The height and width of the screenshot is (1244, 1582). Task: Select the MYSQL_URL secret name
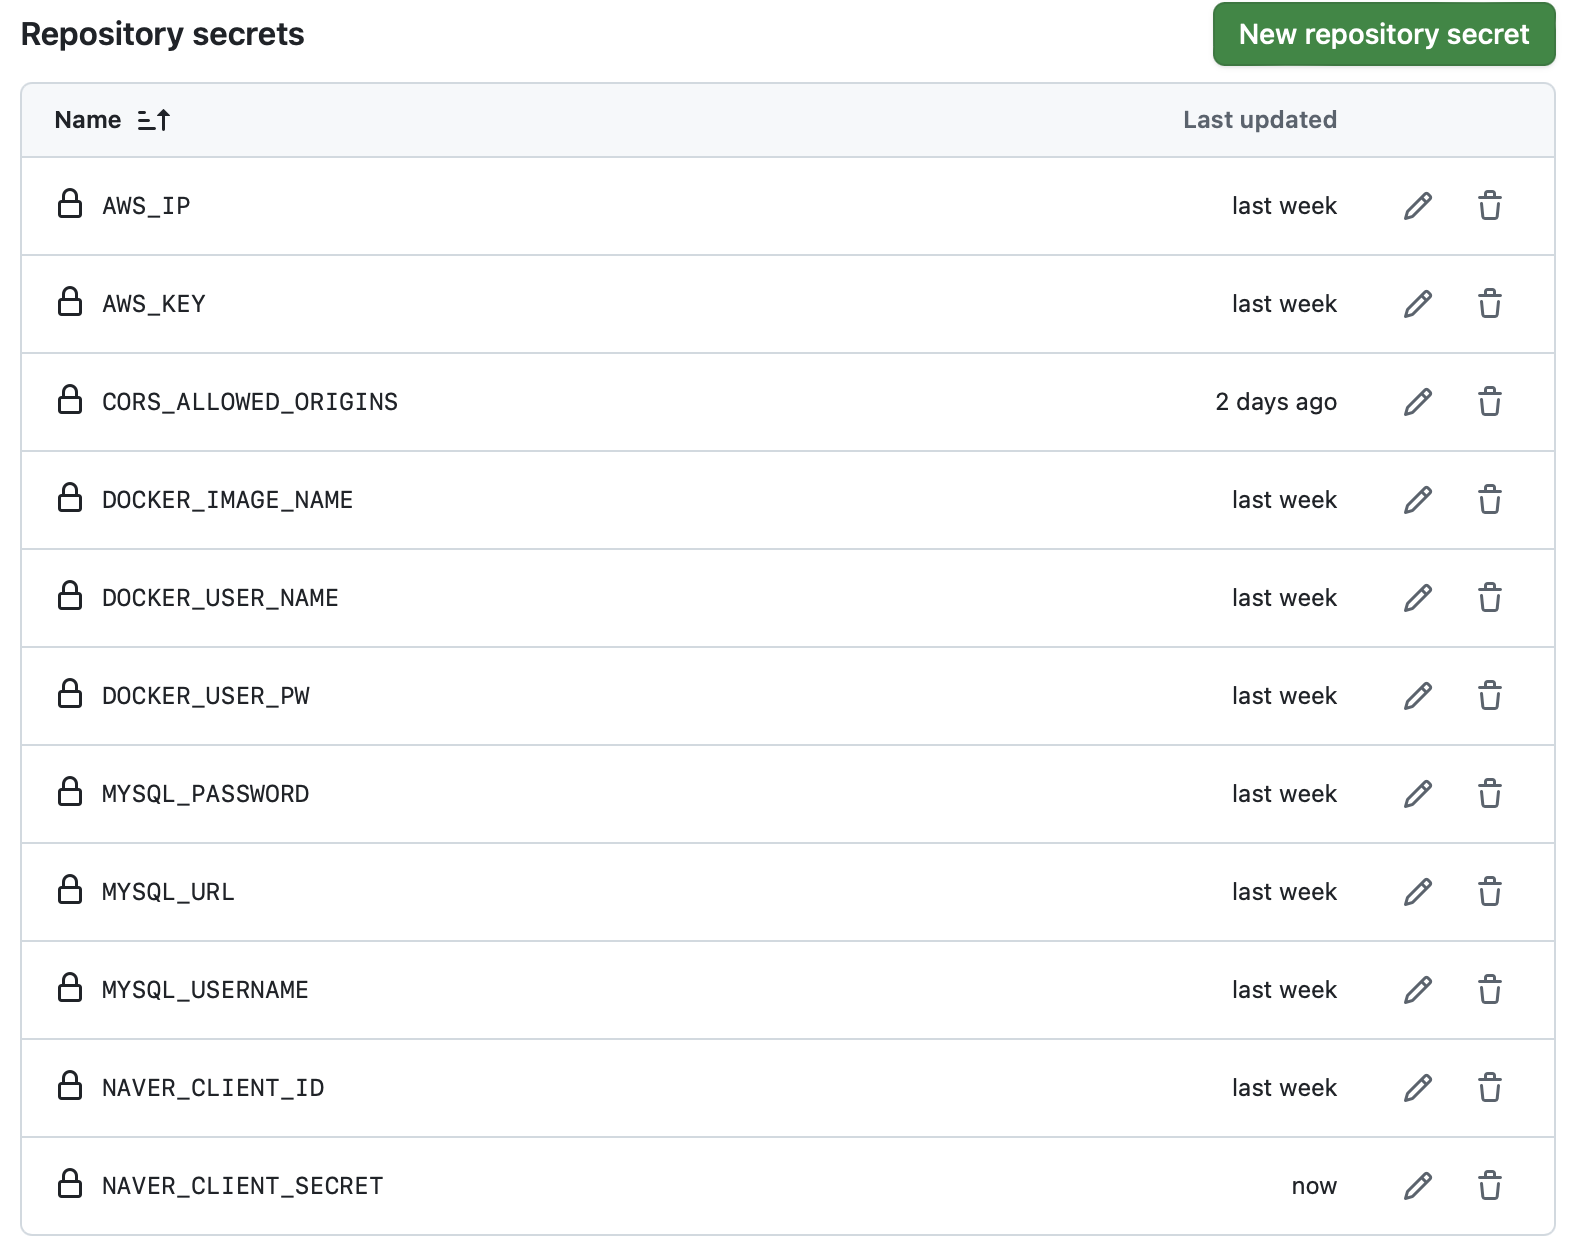pyautogui.click(x=168, y=892)
